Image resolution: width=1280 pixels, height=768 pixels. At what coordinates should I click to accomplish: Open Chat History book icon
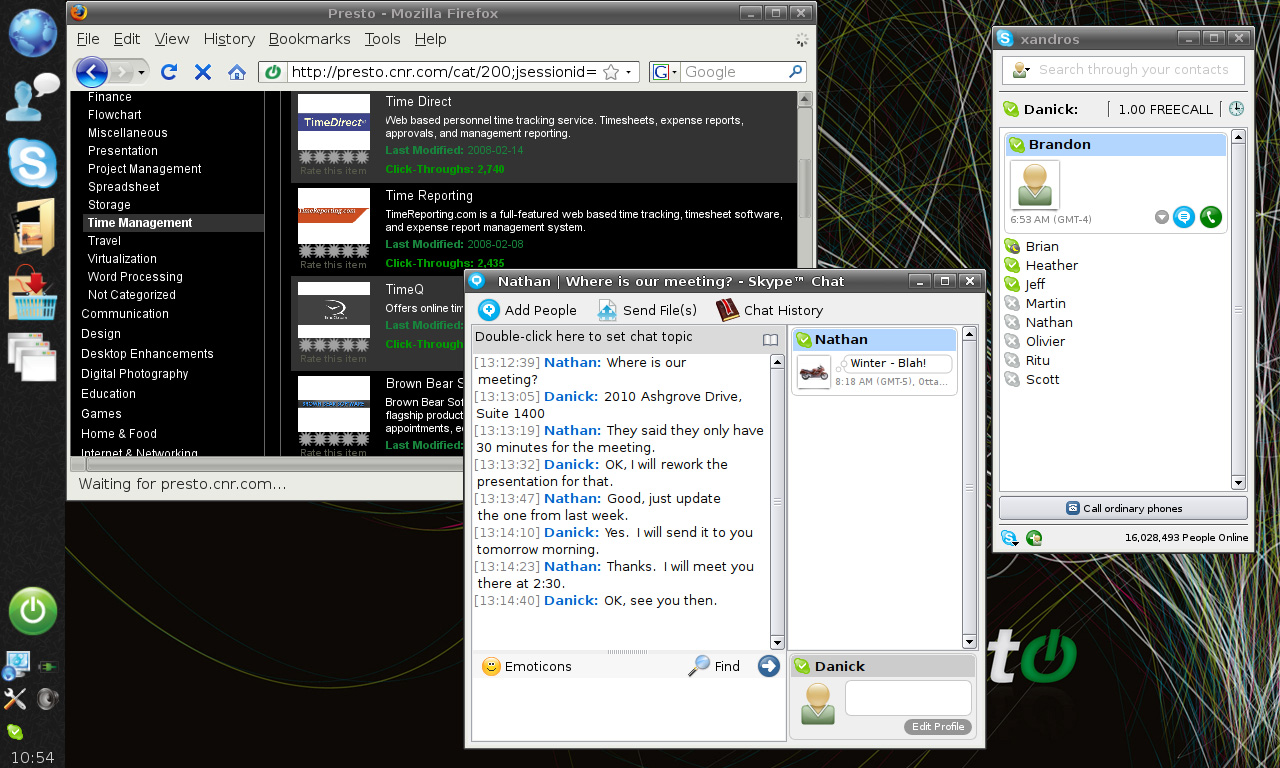[727, 310]
